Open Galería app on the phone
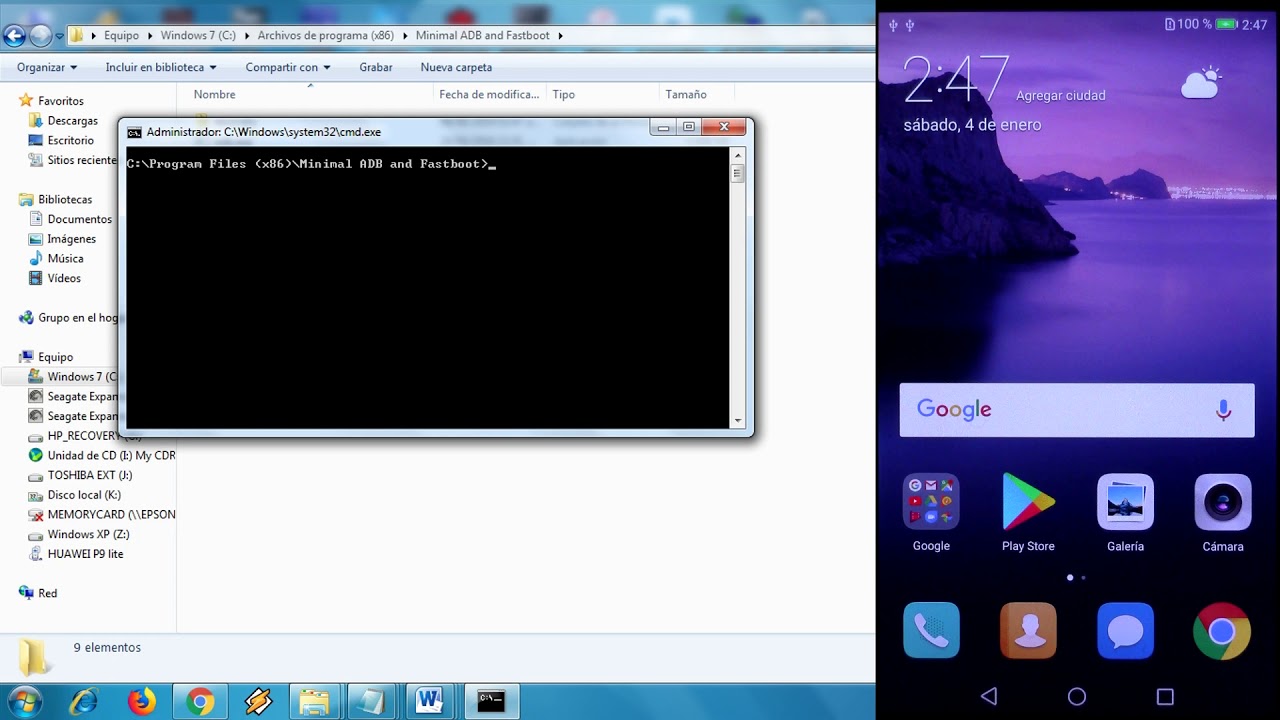The image size is (1280, 720). [x=1125, y=513]
